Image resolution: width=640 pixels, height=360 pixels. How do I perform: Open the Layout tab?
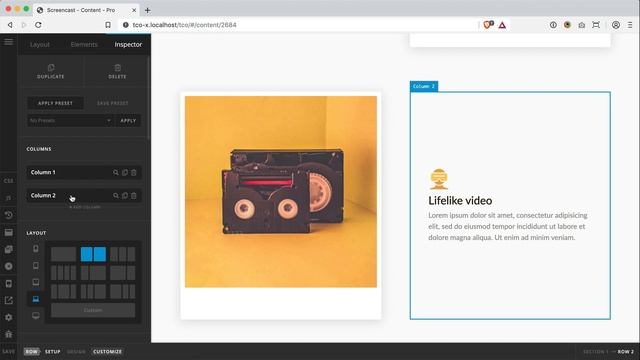[40, 44]
